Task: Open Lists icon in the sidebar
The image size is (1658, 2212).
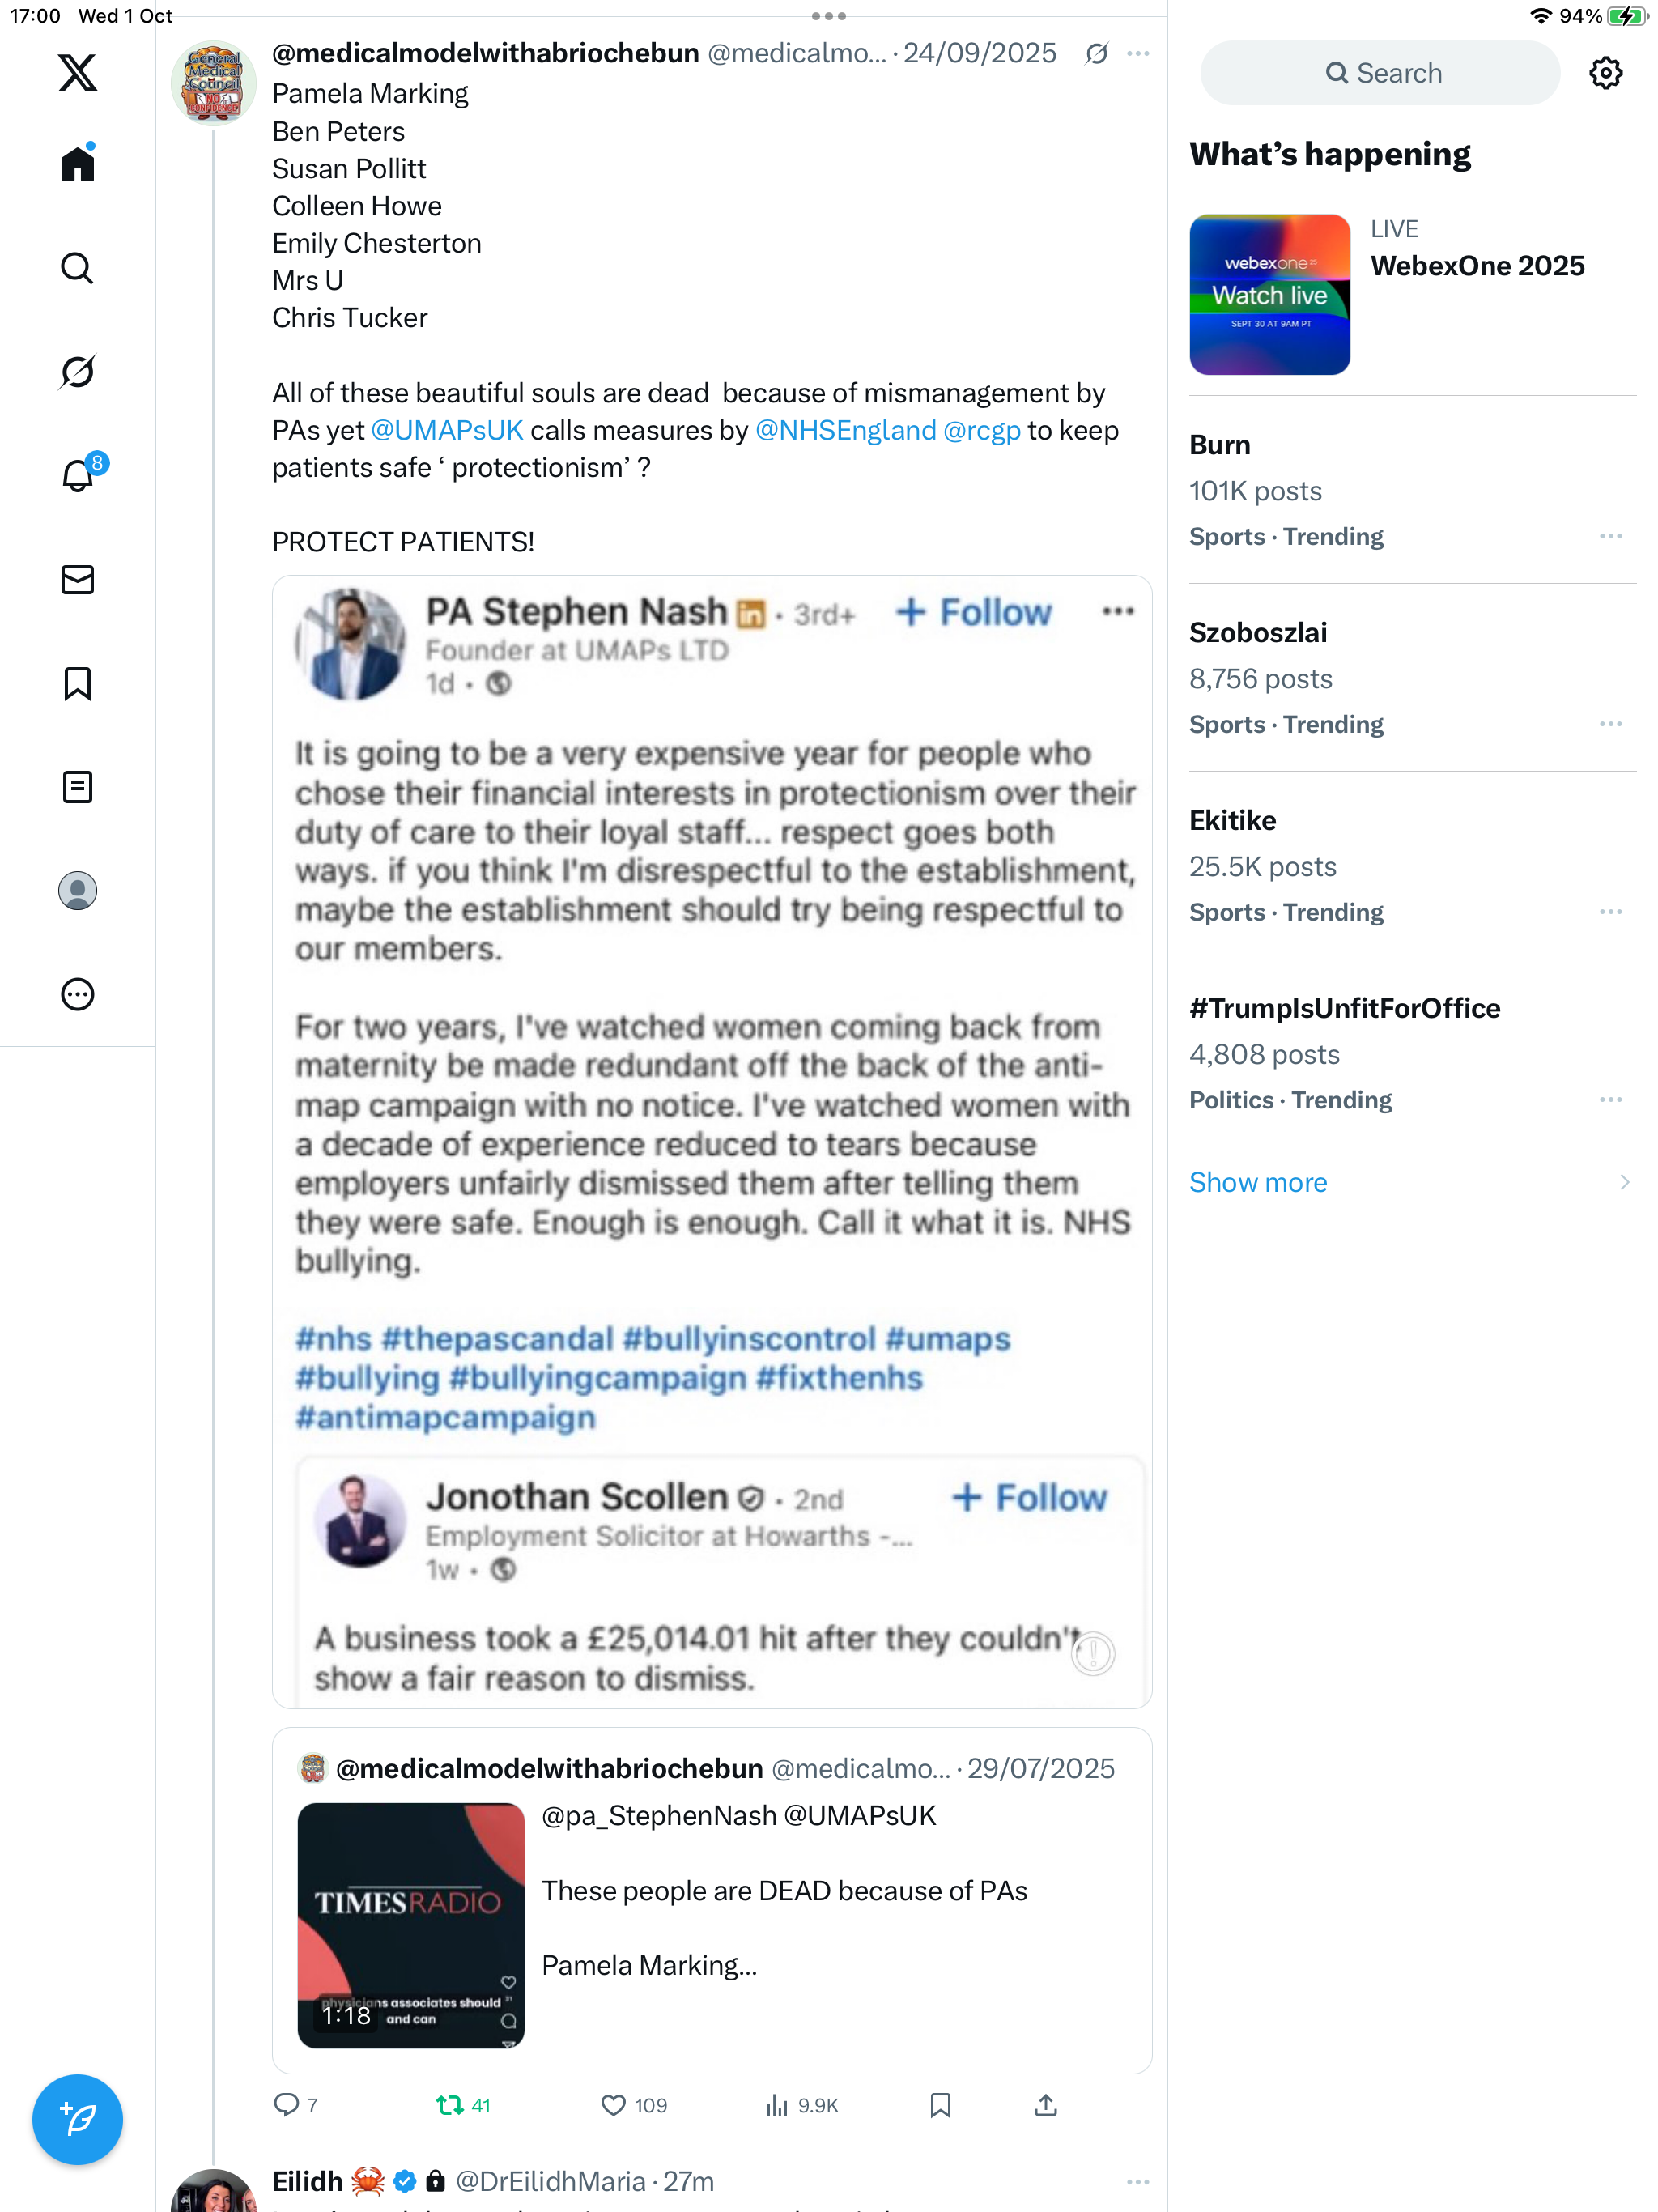Action: point(77,787)
